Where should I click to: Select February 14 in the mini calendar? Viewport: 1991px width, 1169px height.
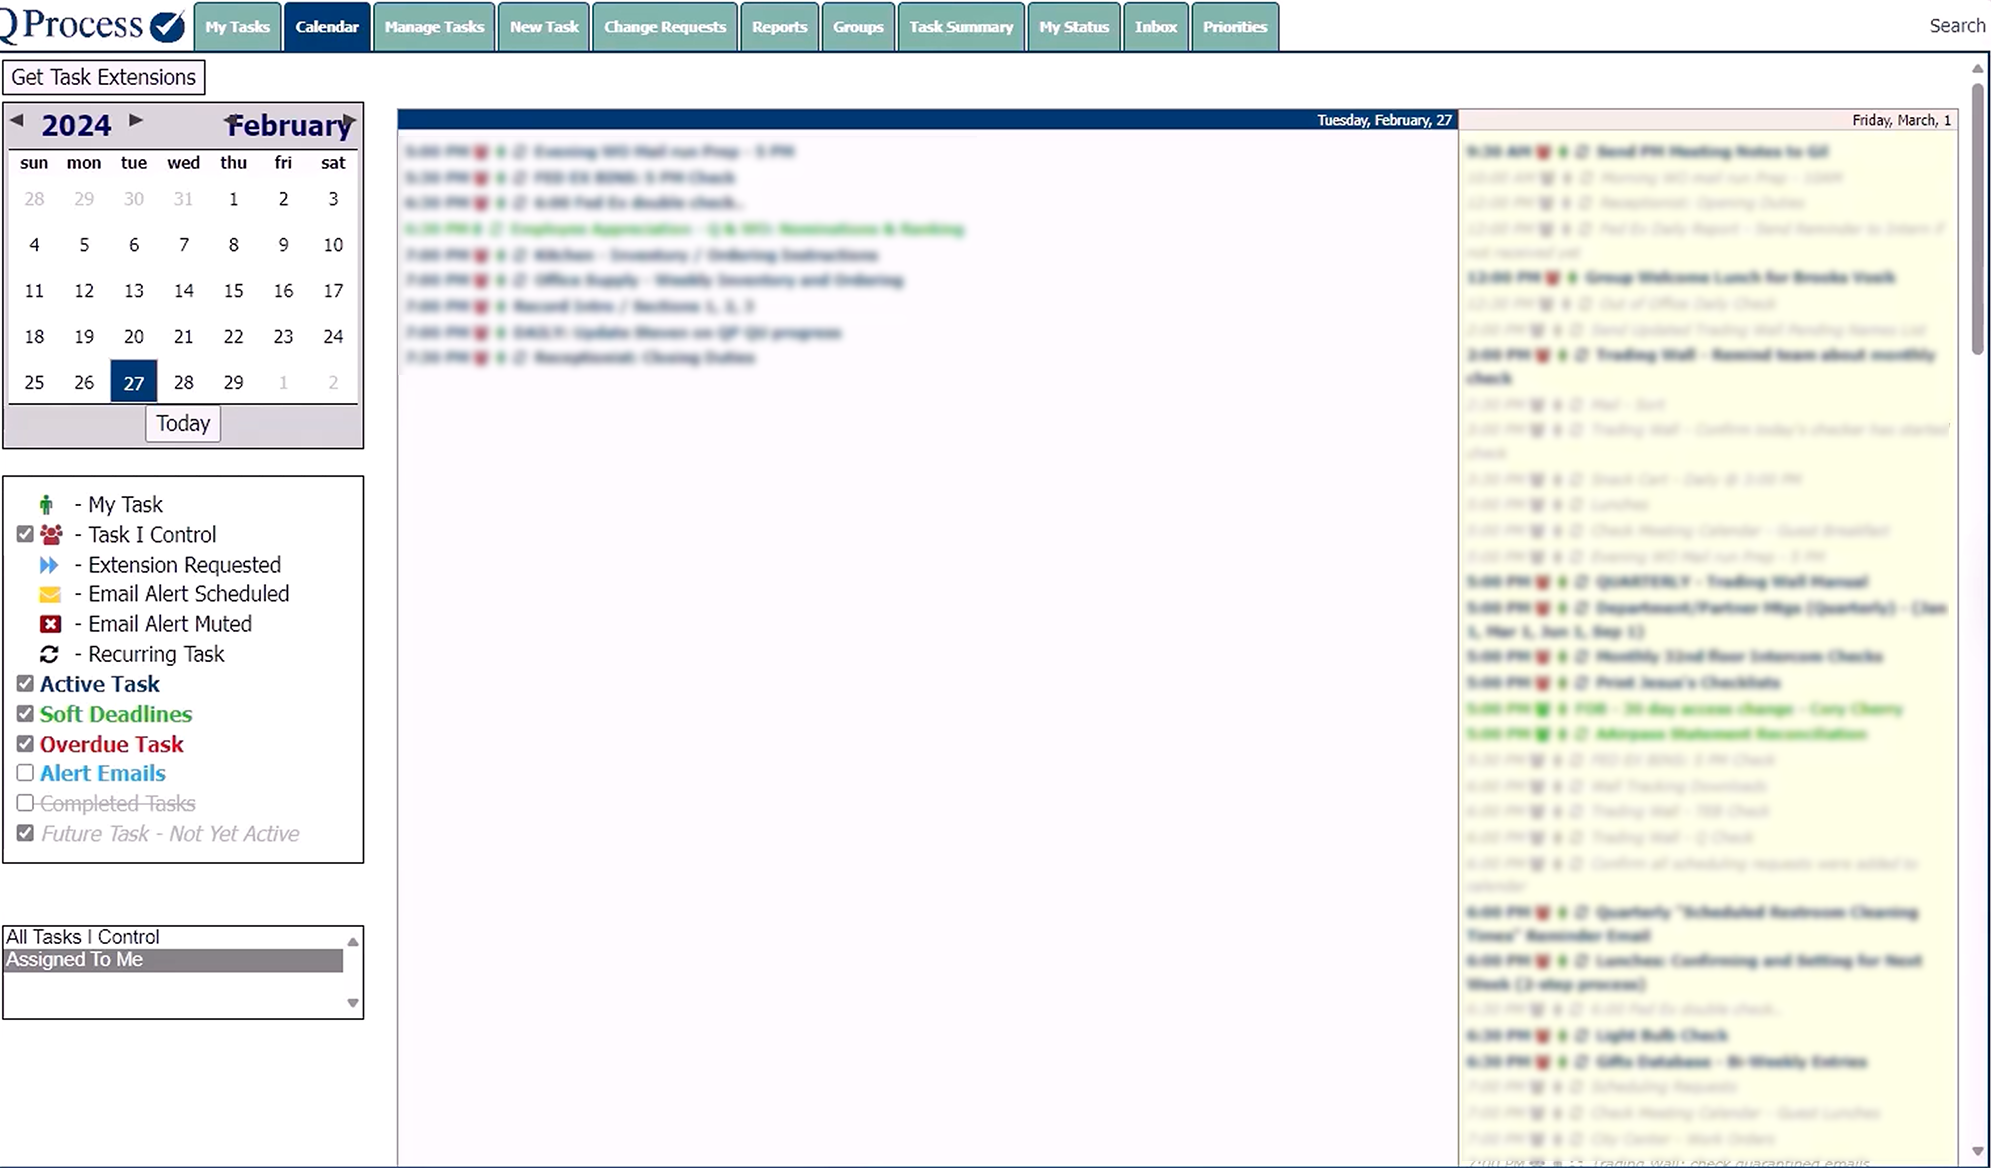click(184, 291)
